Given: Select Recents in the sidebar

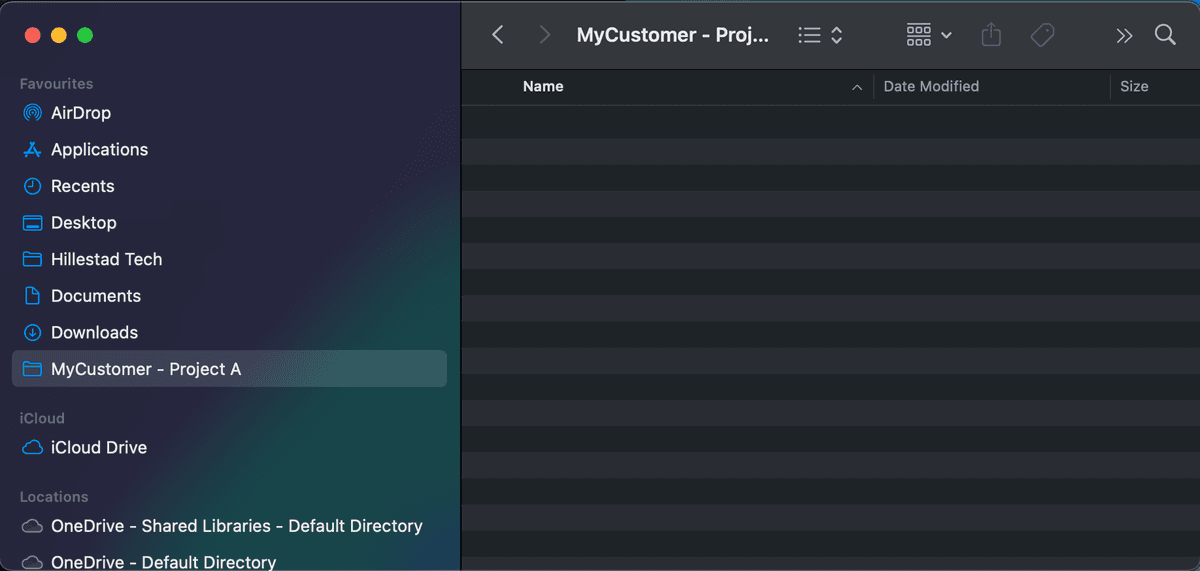Looking at the screenshot, I should [x=82, y=186].
